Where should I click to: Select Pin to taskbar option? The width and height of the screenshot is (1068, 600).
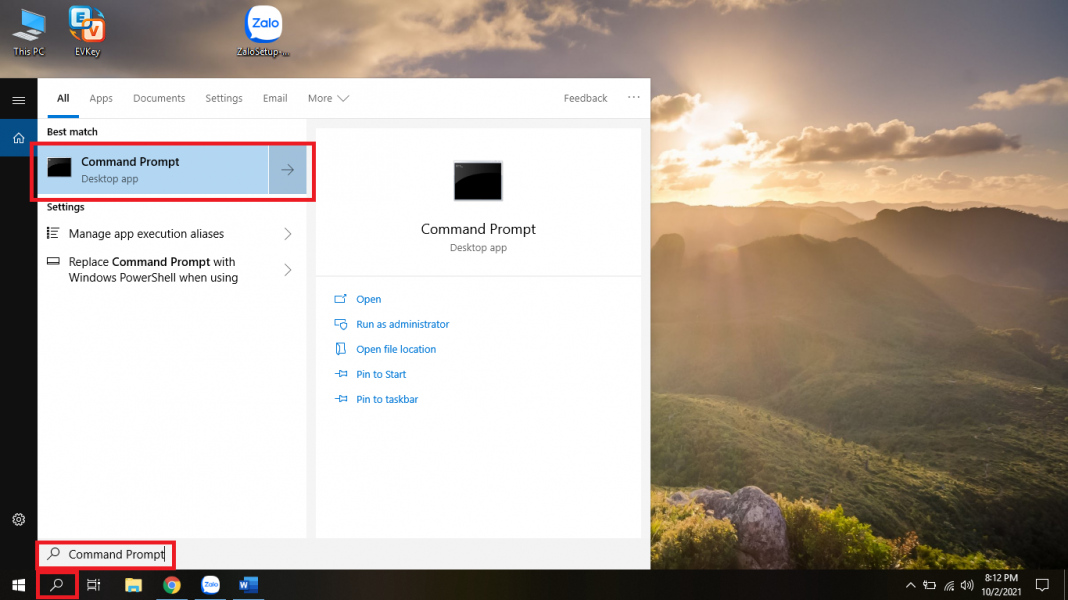(x=387, y=399)
